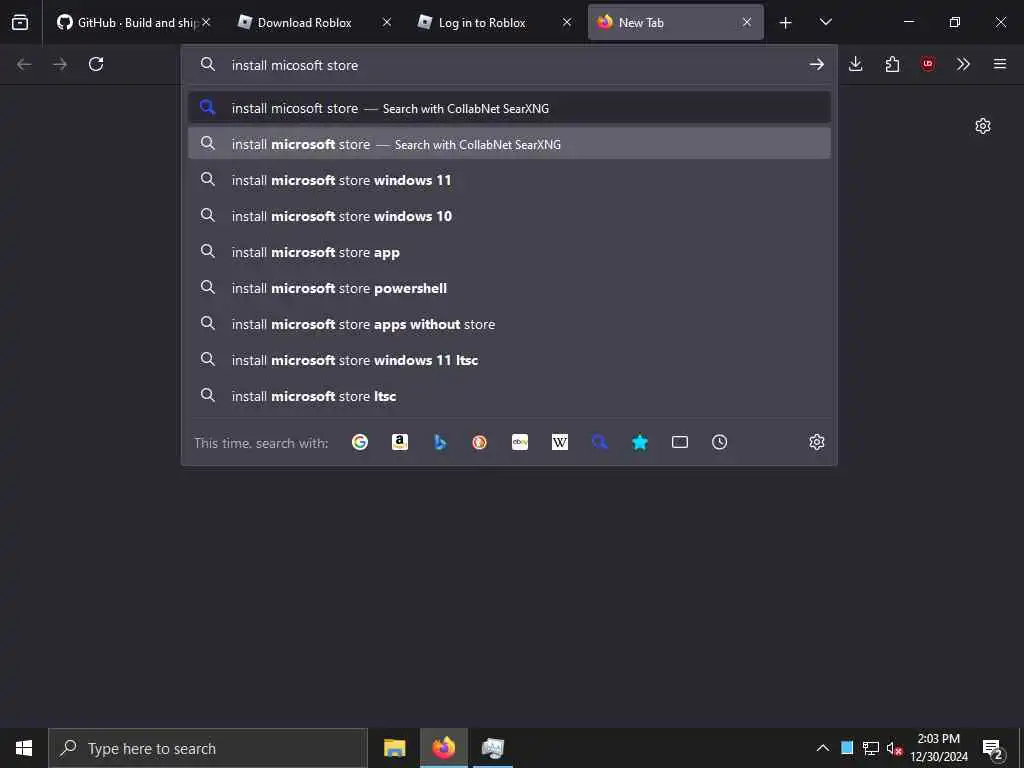Search this time with Google
Screen dimensions: 1024x768
pyautogui.click(x=360, y=442)
